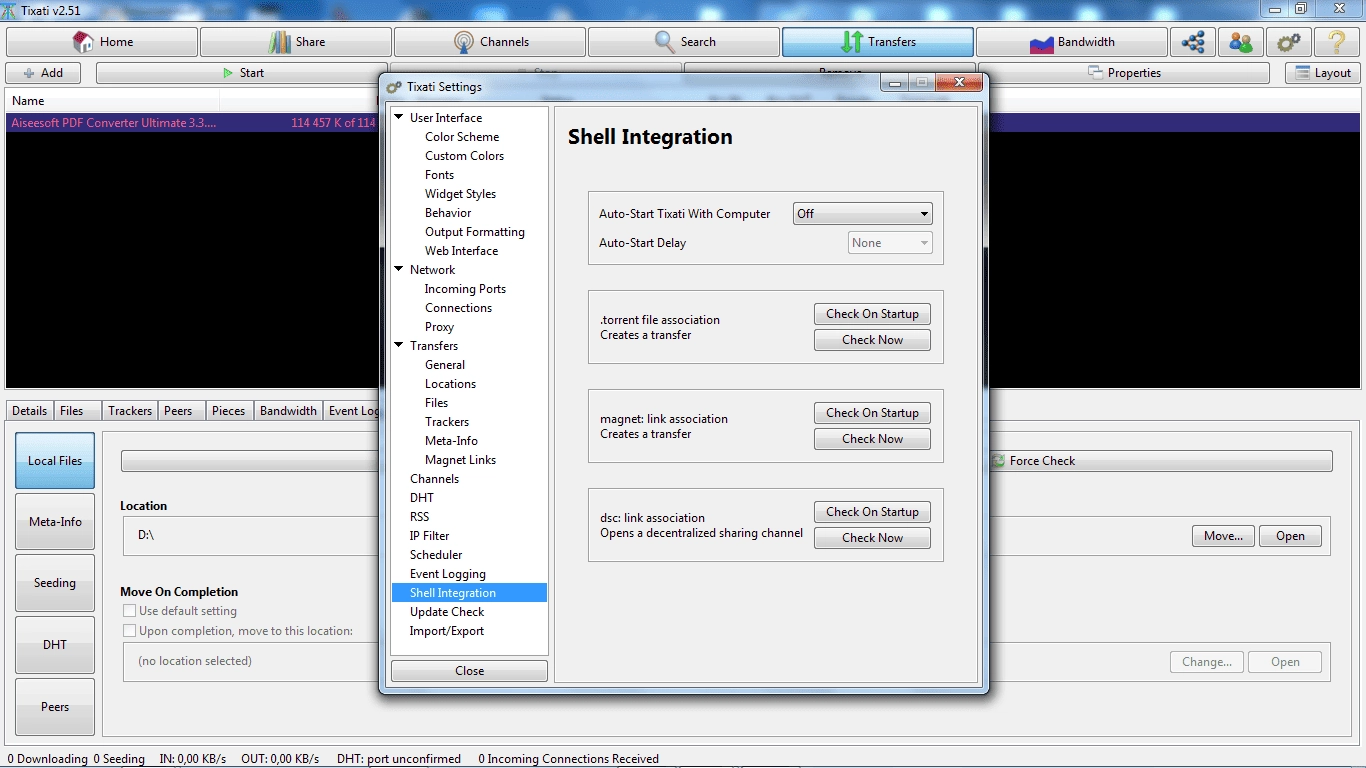1366x768 pixels.
Task: Collapse the Network tree section
Action: pyautogui.click(x=399, y=270)
